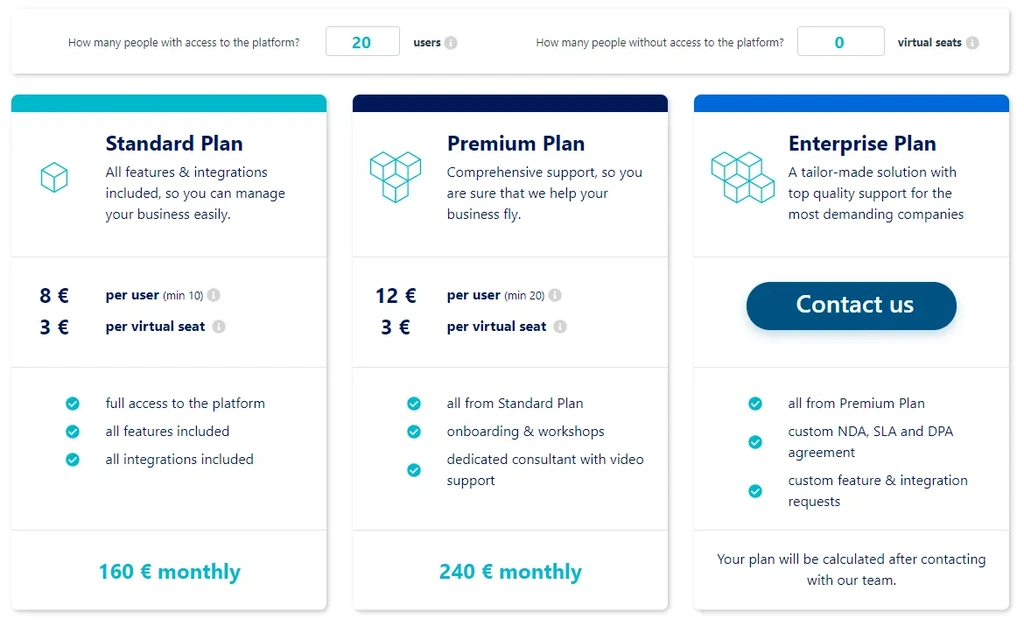Image resolution: width=1024 pixels, height=626 pixels.
Task: Click the Contact us button
Action: coord(852,305)
